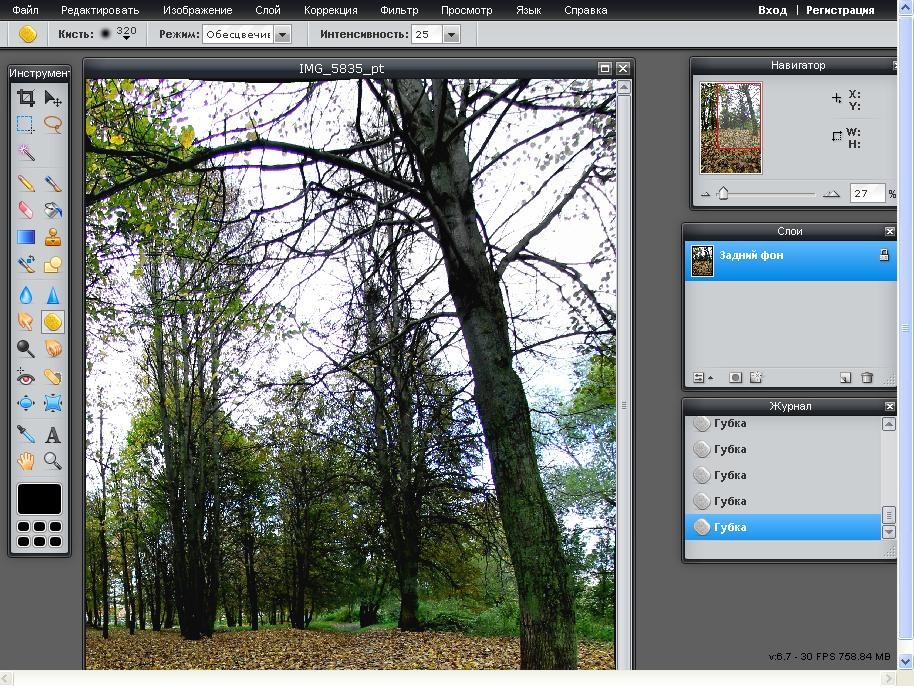Select the Red Eye reduction tool
Image resolution: width=914 pixels, height=691 pixels.
click(x=26, y=377)
